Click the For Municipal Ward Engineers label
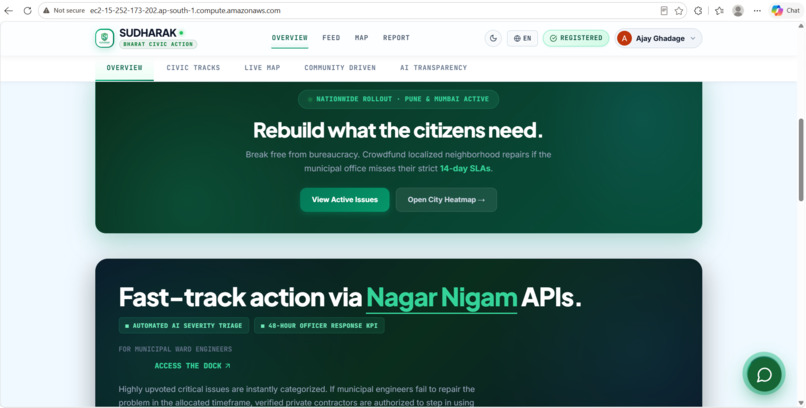 click(175, 349)
